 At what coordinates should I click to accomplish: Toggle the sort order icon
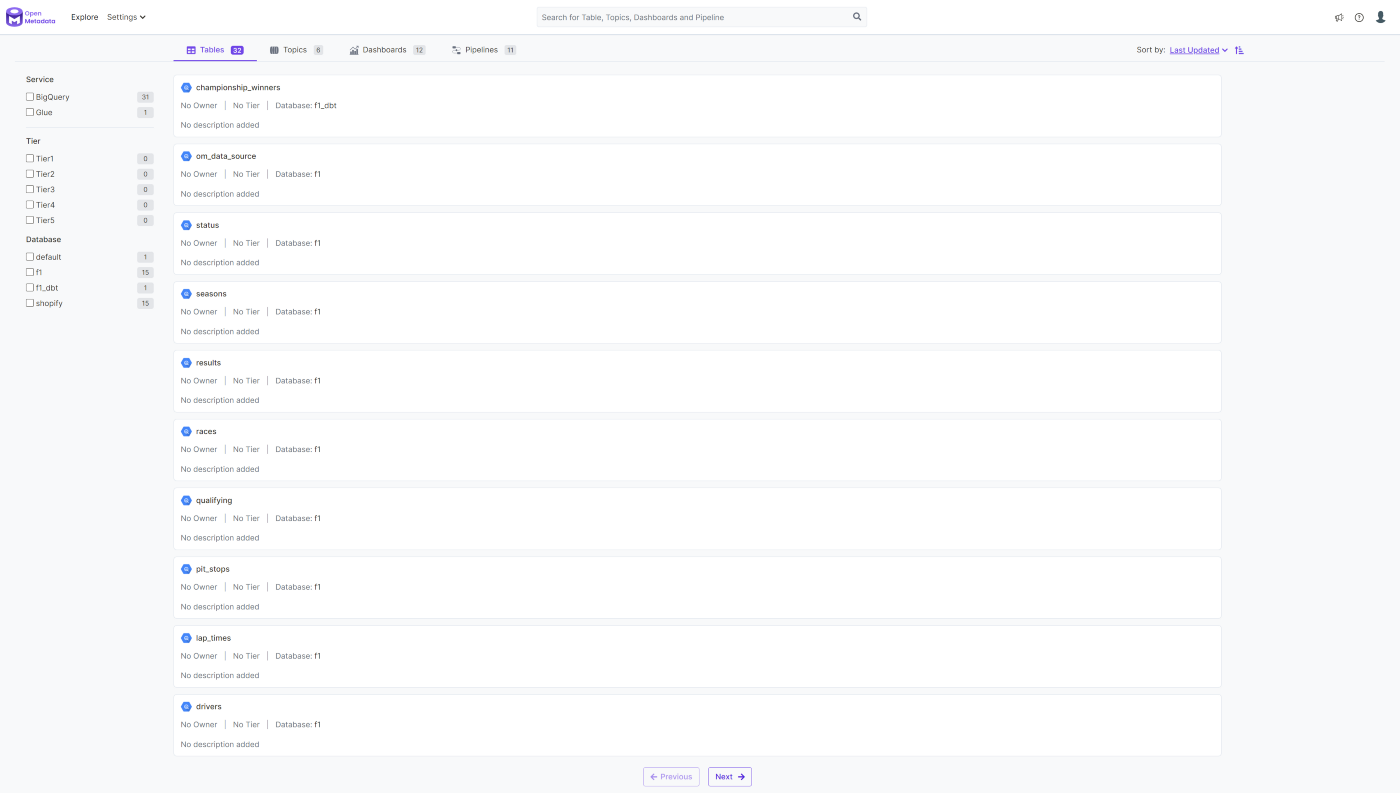(x=1239, y=50)
